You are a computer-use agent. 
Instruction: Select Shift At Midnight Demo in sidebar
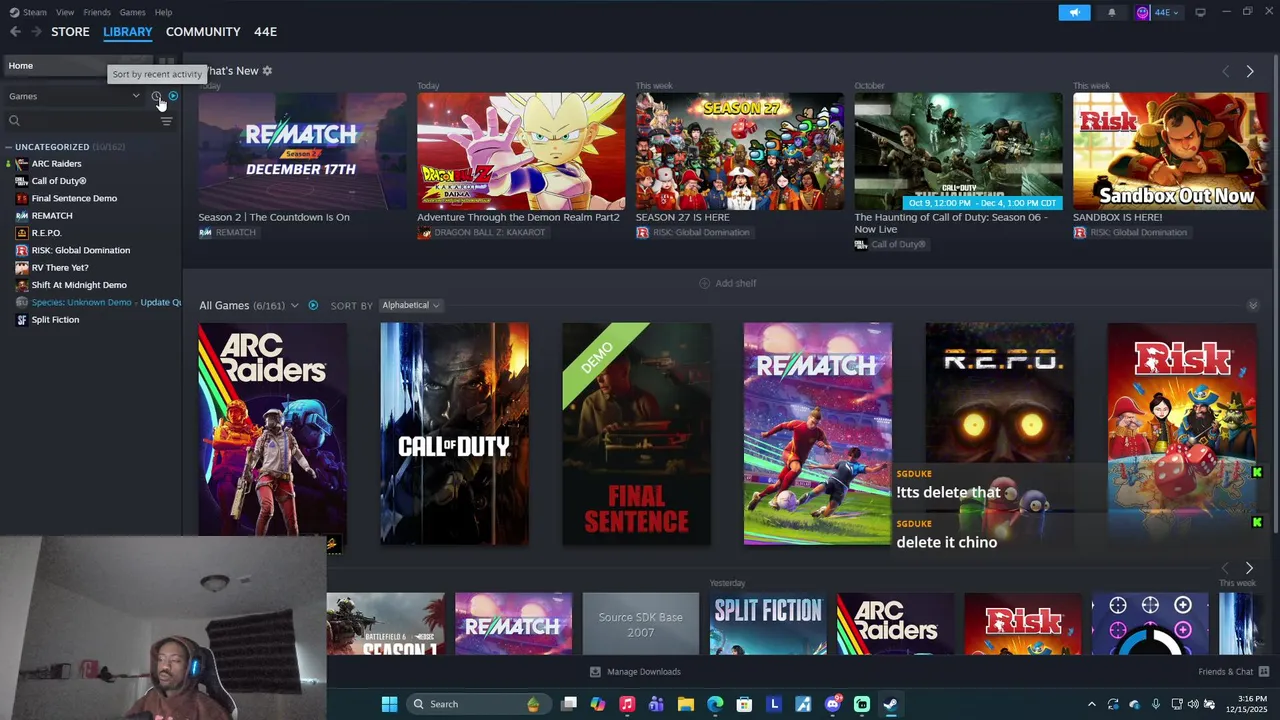(79, 285)
